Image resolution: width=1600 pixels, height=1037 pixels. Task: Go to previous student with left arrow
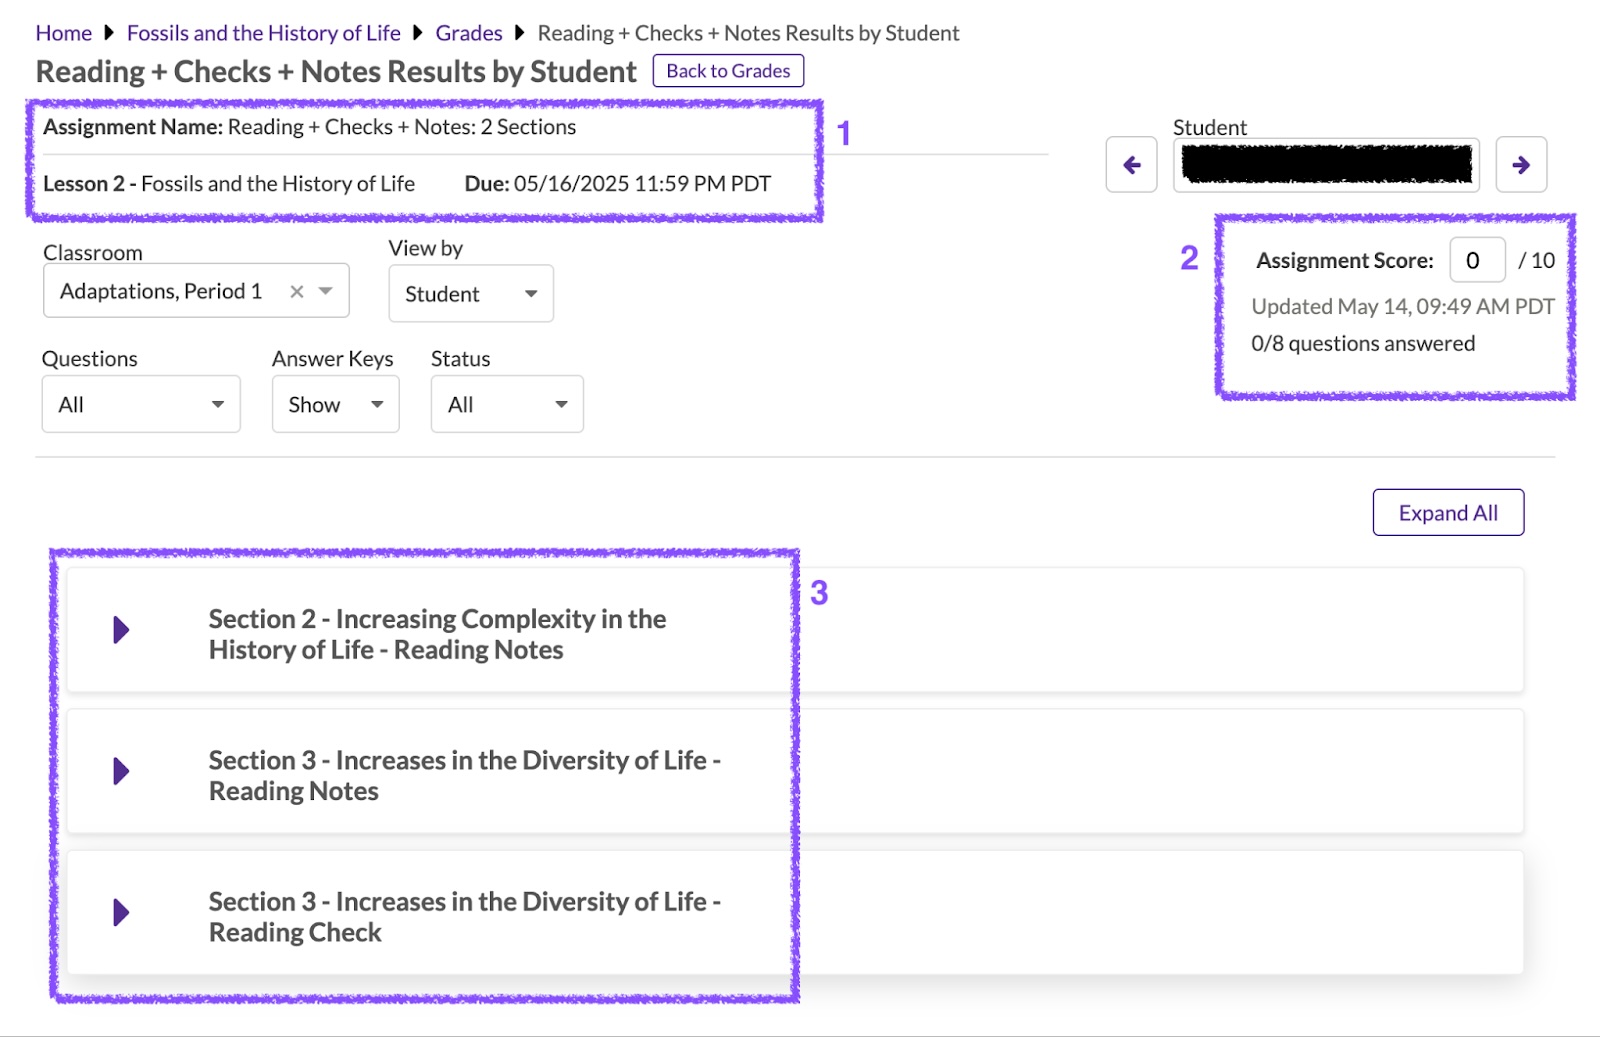coord(1131,164)
